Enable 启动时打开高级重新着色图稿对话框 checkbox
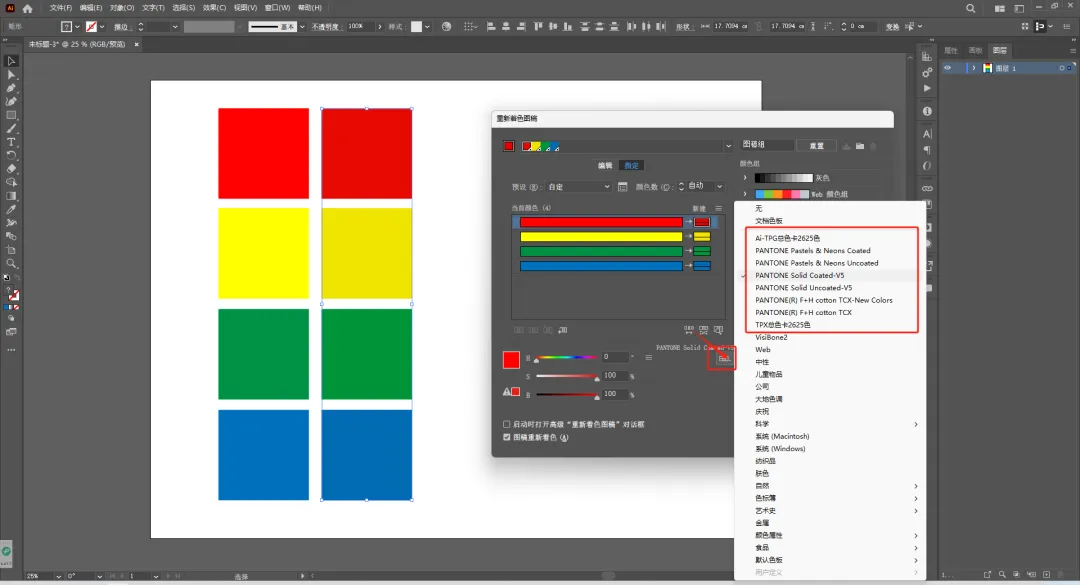Viewport: 1080px width, 585px height. pyautogui.click(x=507, y=424)
